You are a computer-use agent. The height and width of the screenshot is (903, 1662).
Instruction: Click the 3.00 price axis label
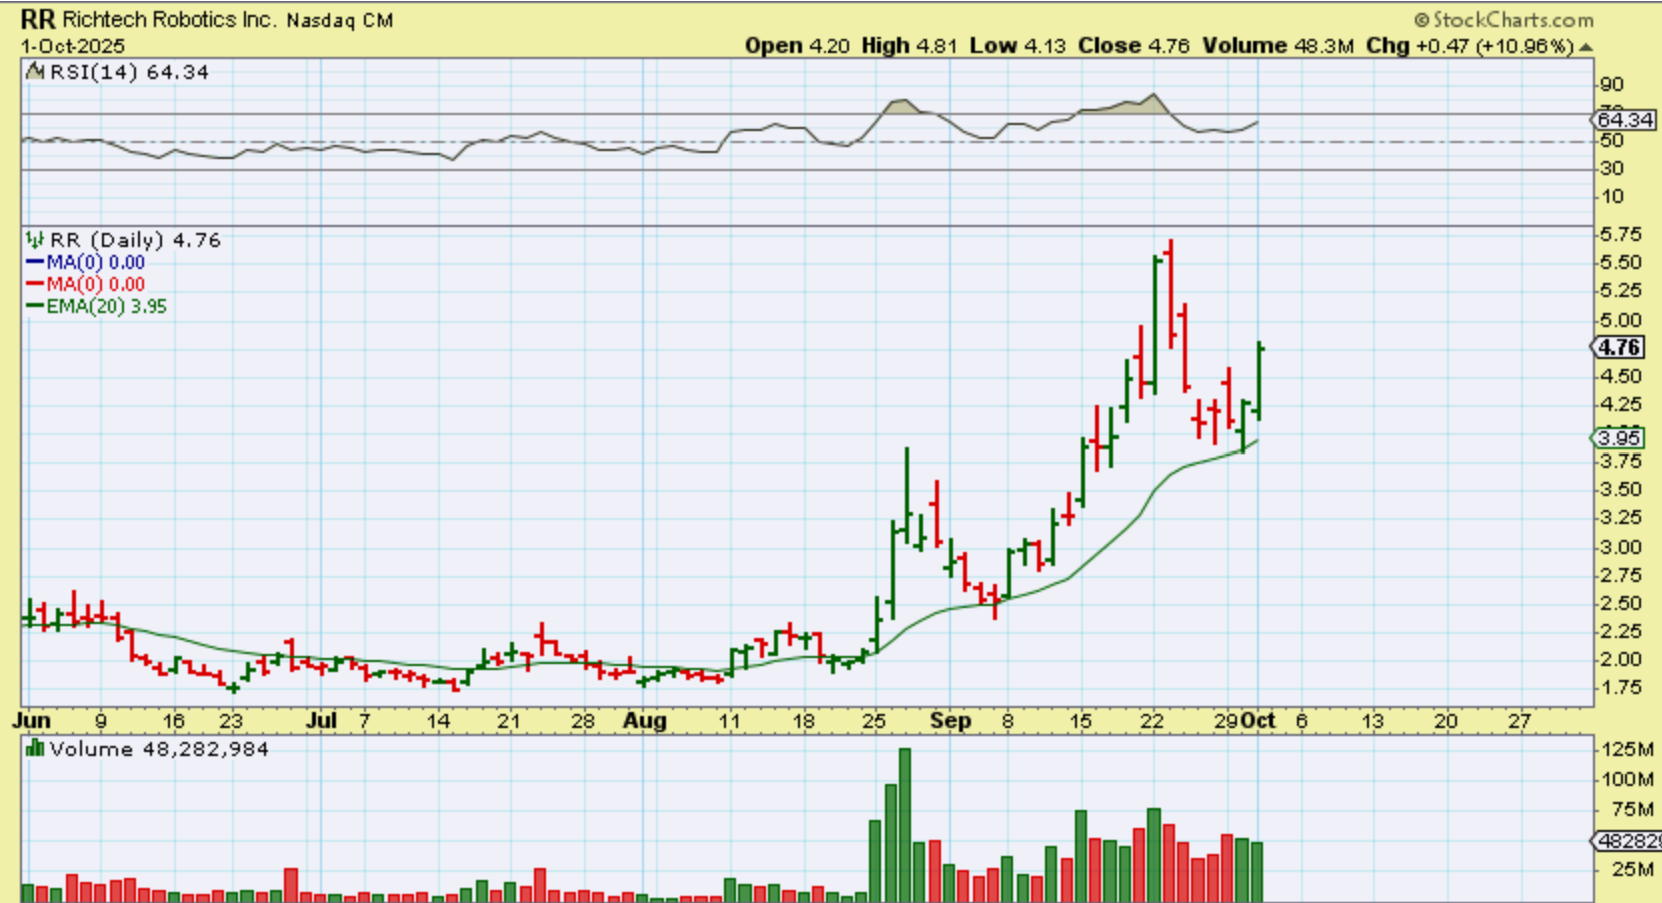1620,547
